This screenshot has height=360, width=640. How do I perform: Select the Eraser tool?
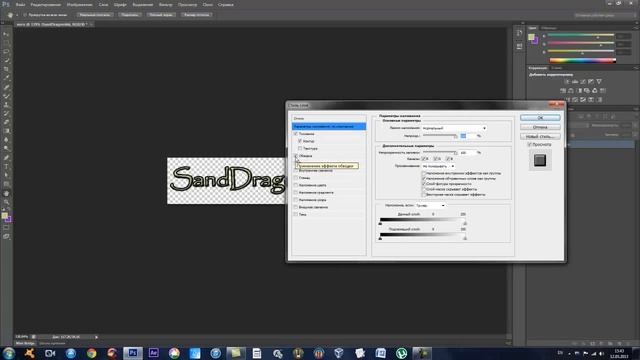coord(6,122)
